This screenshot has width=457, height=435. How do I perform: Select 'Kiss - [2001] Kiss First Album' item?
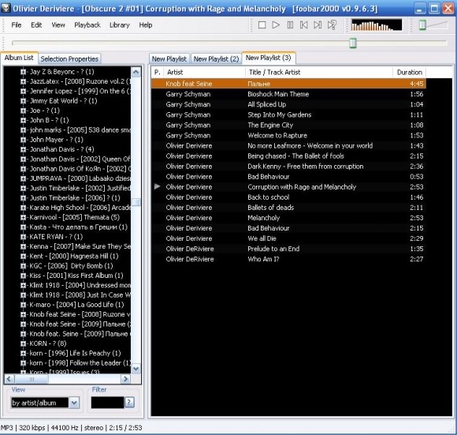[x=76, y=276]
